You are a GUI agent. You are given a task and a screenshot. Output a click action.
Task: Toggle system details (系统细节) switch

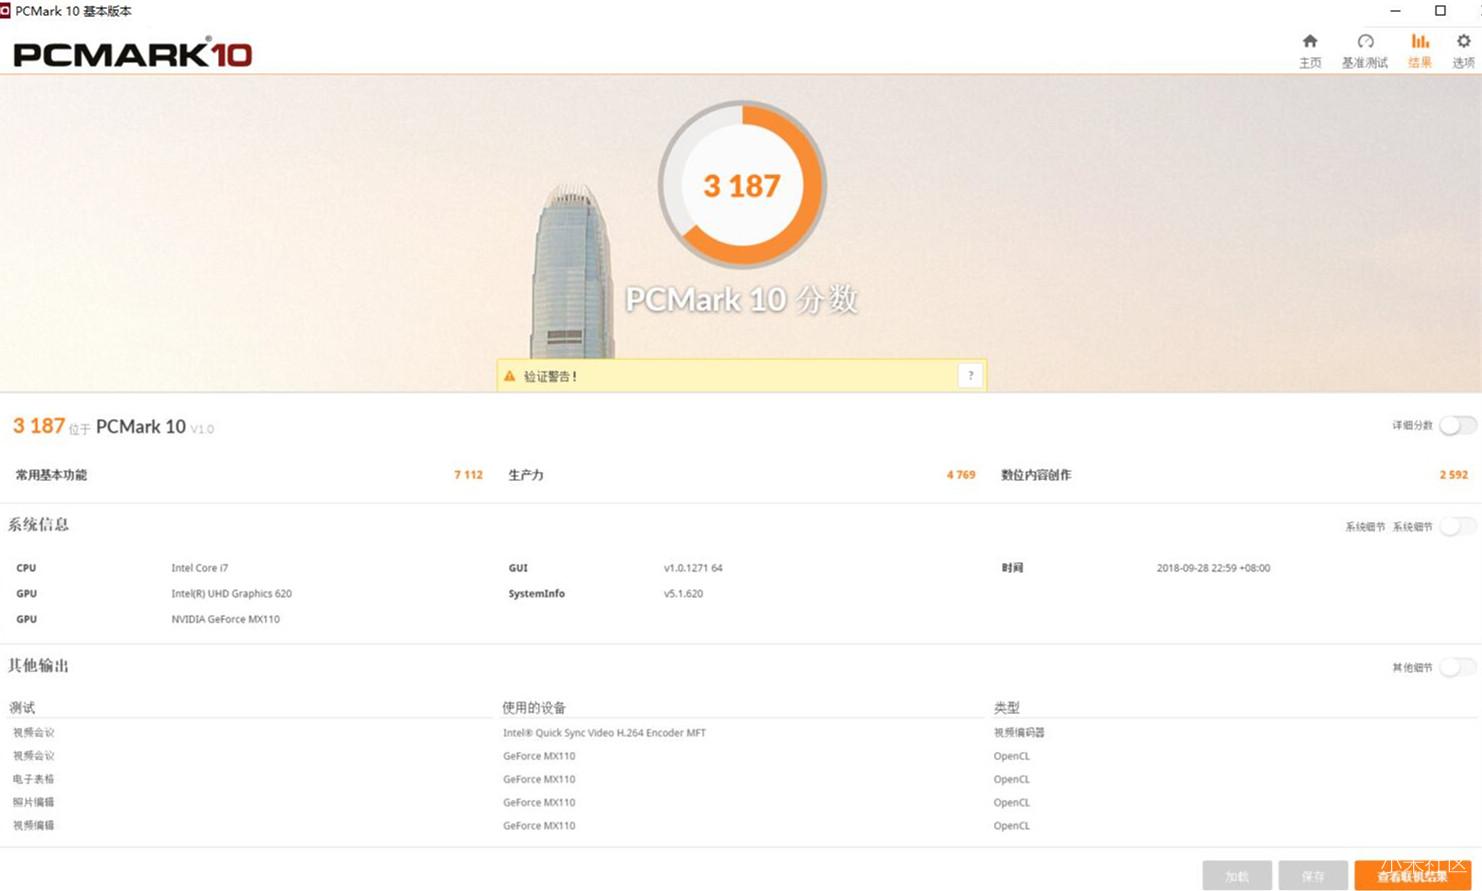1458,526
